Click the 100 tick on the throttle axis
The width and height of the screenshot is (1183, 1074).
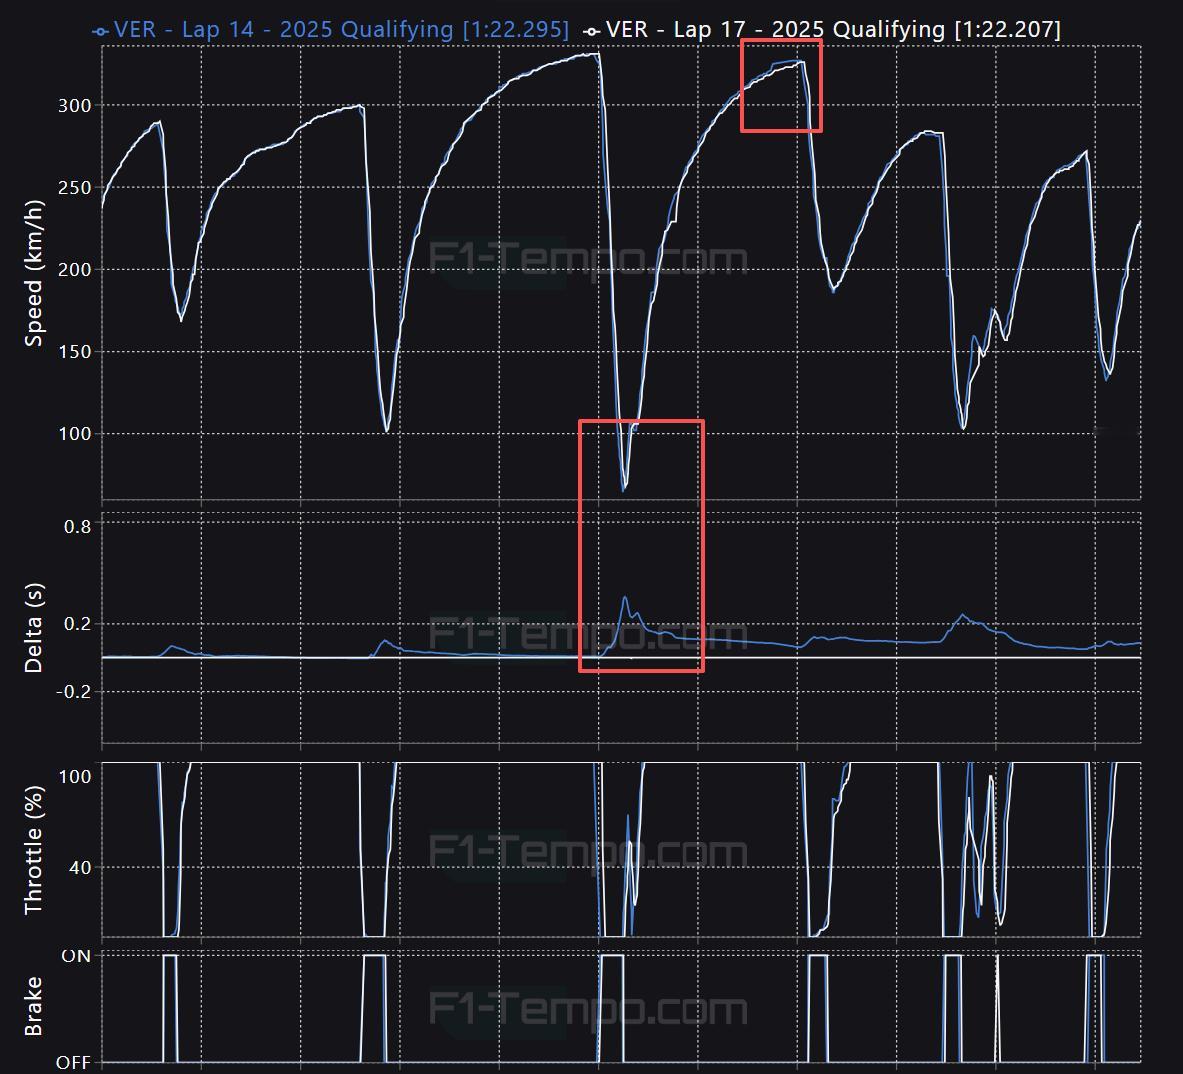coord(75,777)
